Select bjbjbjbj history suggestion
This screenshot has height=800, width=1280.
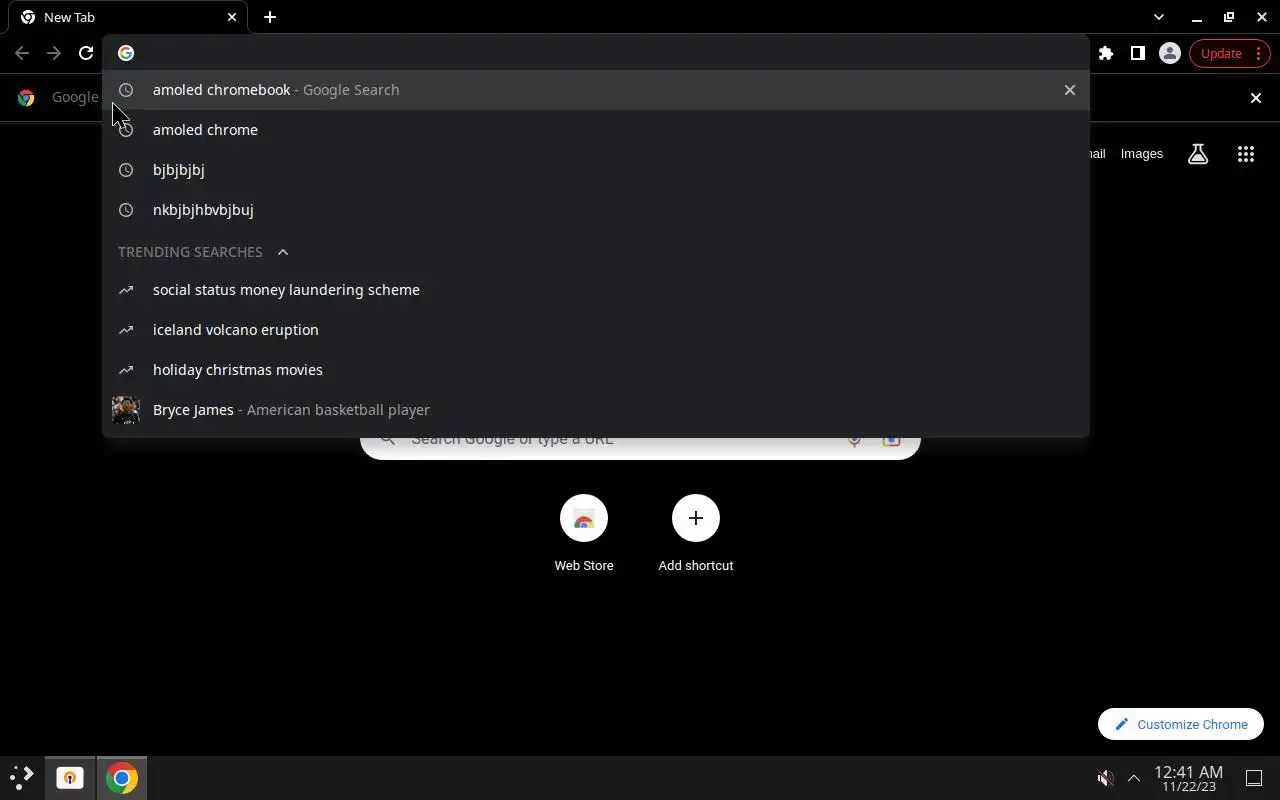(x=596, y=170)
